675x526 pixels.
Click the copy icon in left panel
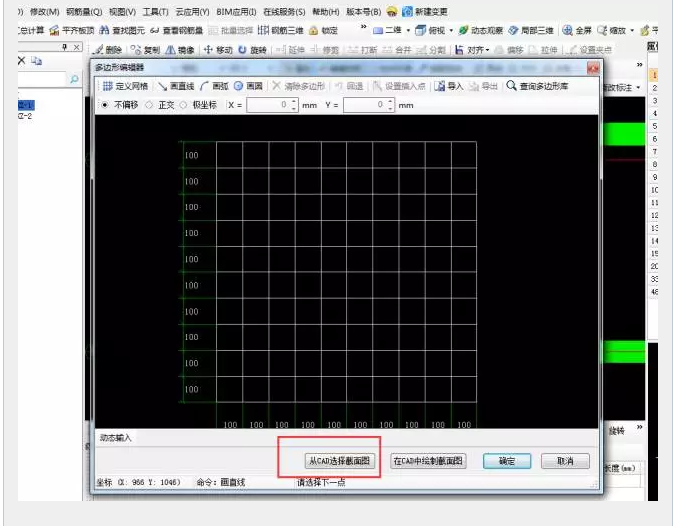[37, 61]
